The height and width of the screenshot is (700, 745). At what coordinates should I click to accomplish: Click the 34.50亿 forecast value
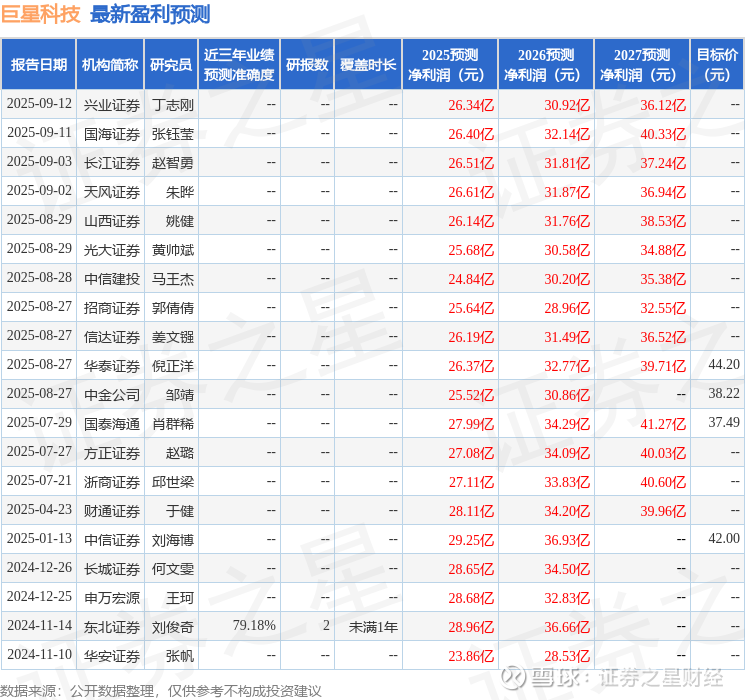point(567,569)
